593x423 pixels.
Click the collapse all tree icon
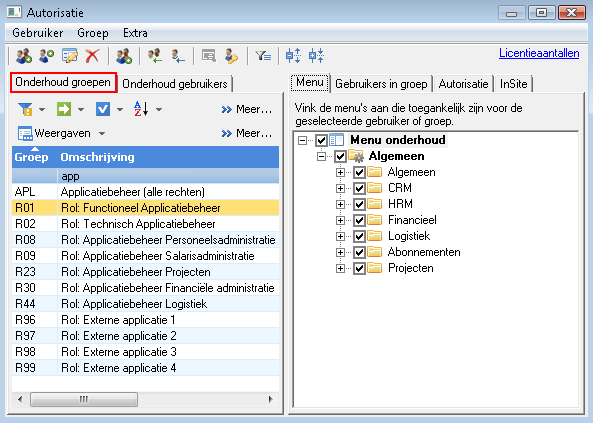click(x=316, y=56)
